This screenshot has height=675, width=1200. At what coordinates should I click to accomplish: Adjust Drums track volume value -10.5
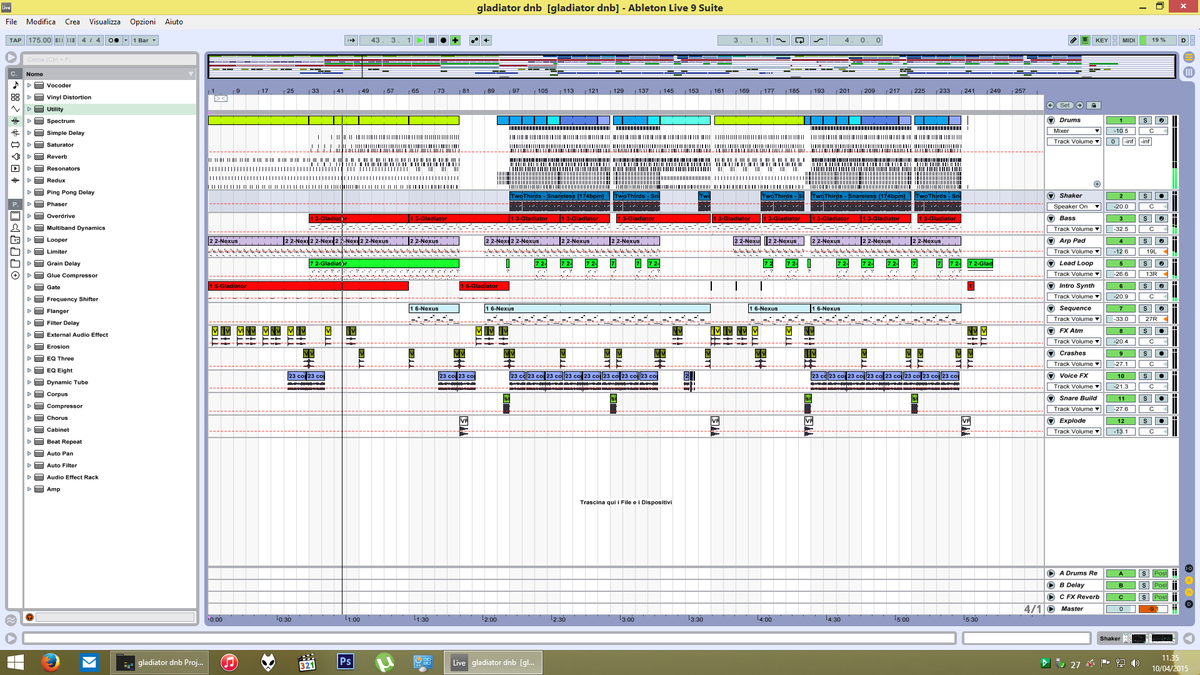(x=1121, y=131)
